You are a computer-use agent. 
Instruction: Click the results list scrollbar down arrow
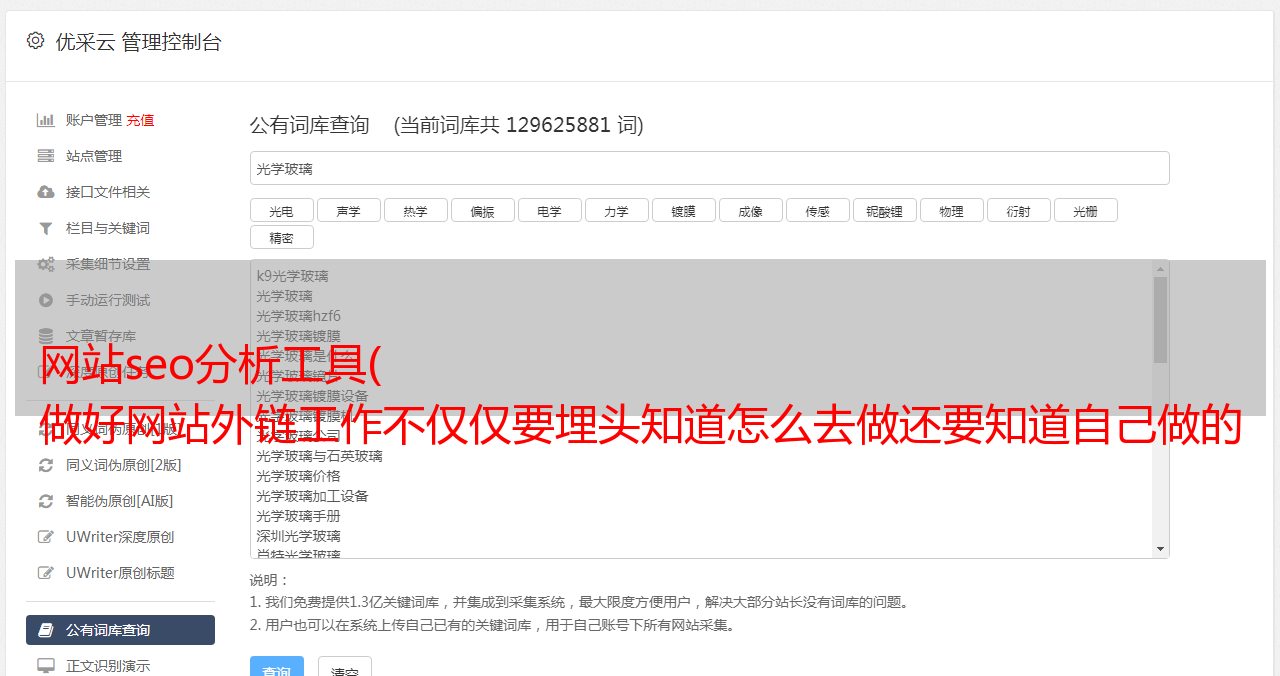[1161, 549]
